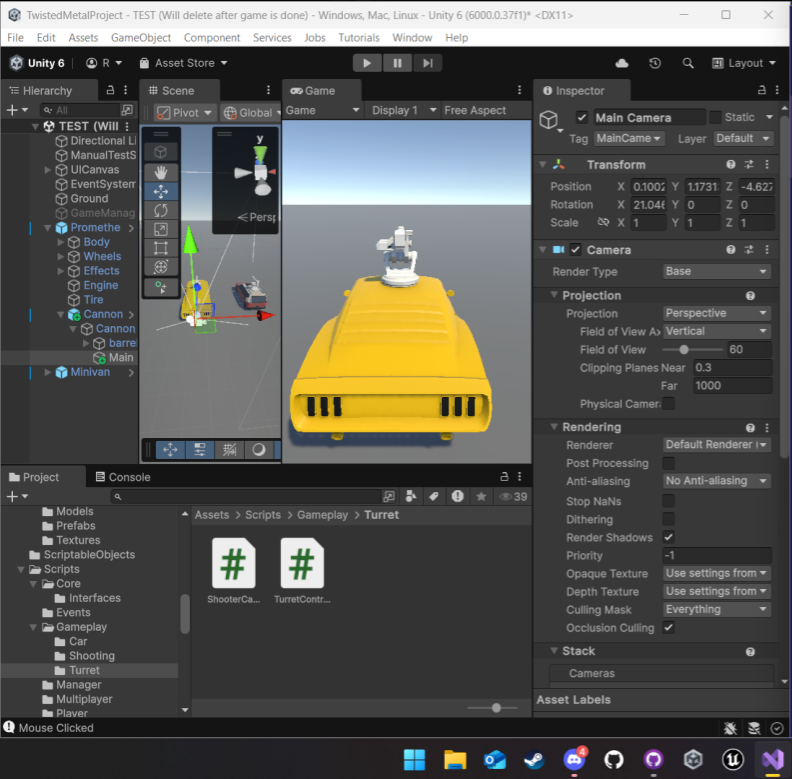The width and height of the screenshot is (792, 779).
Task: Open the Component menu
Action: 212,38
